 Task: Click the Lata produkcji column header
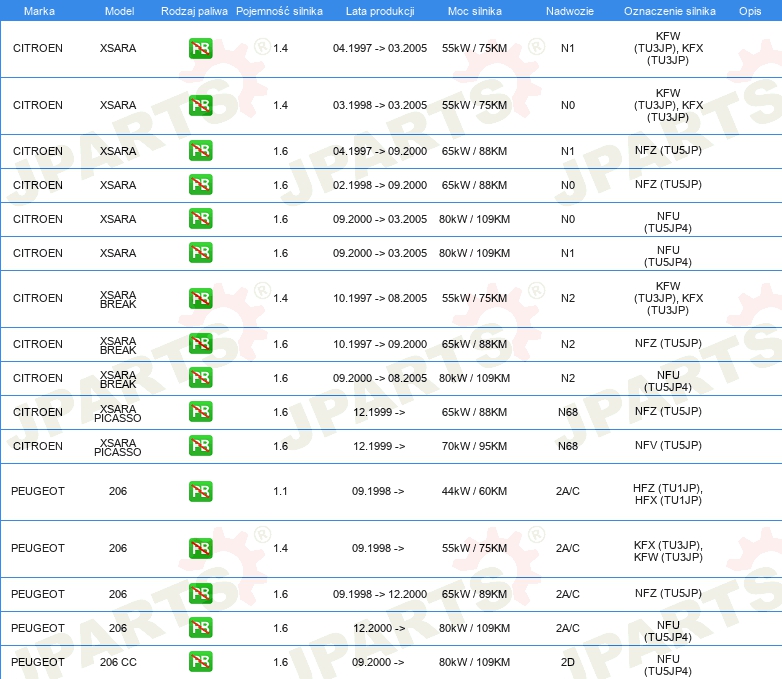coord(379,10)
